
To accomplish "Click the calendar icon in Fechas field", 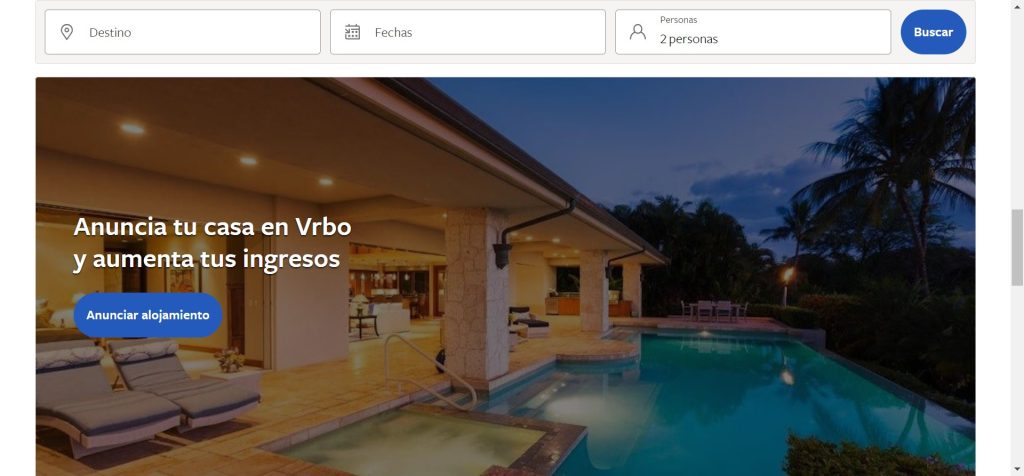I will tap(352, 32).
